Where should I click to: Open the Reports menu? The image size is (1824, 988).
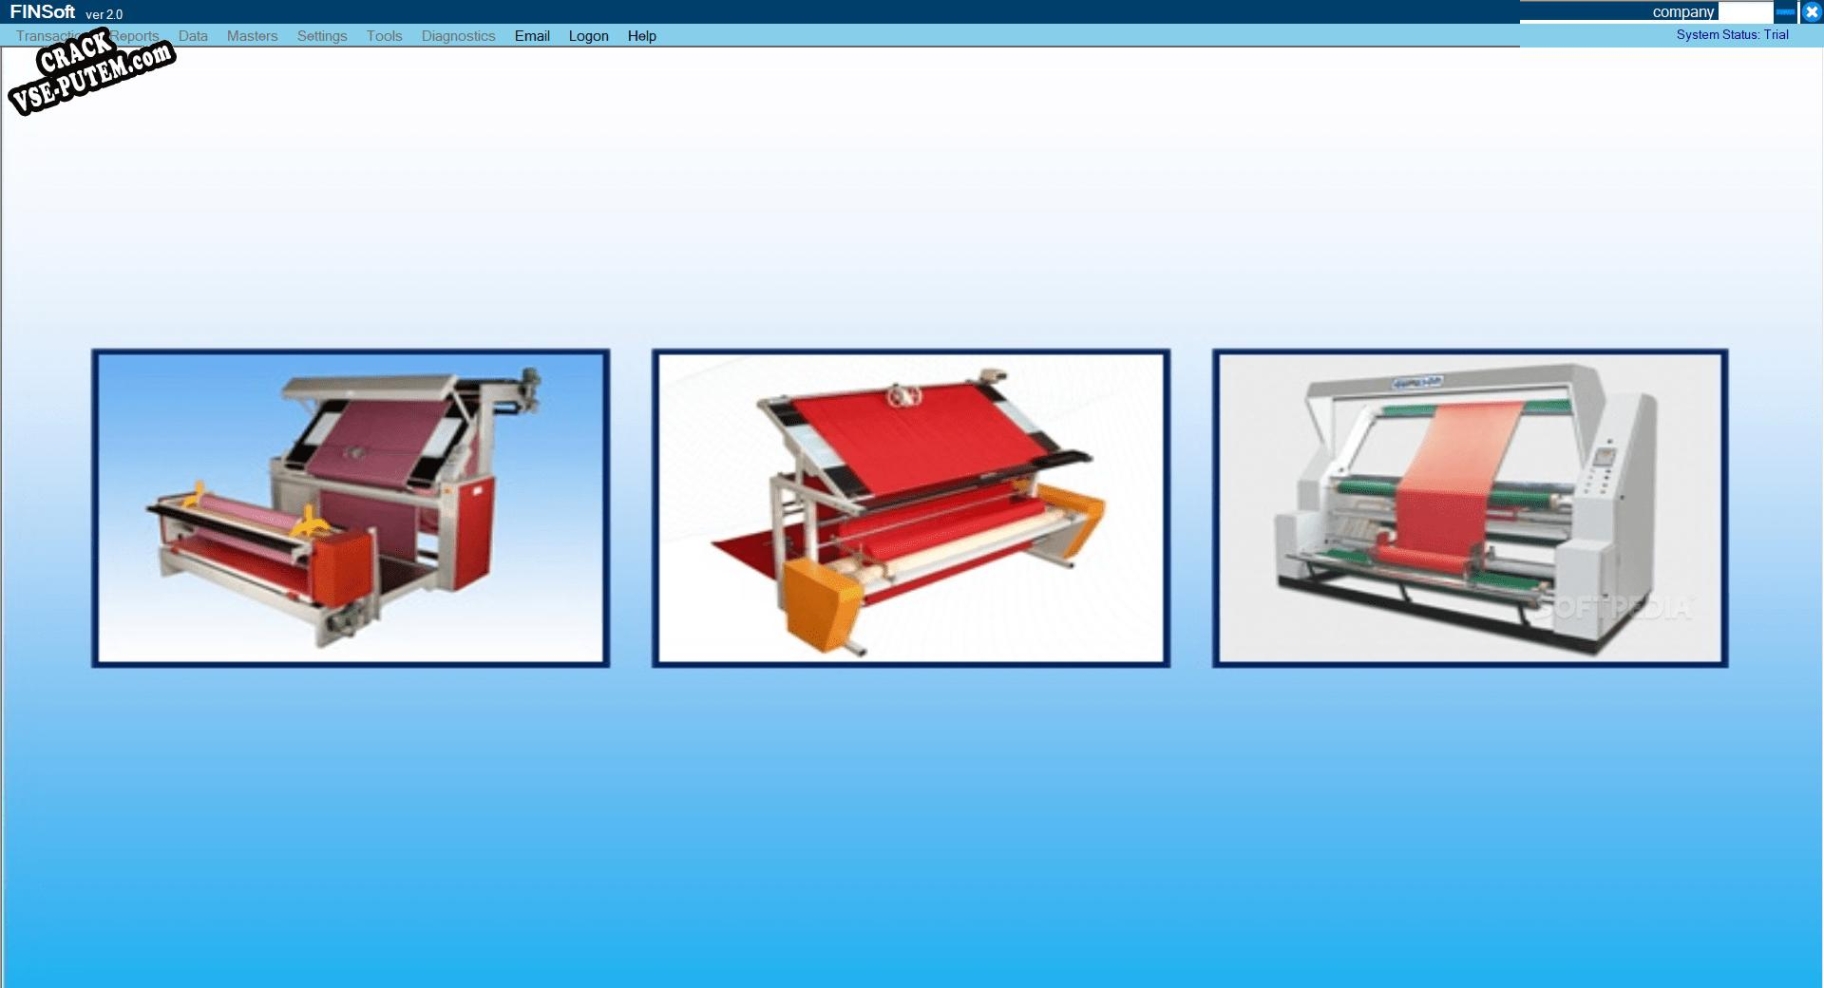[x=135, y=36]
